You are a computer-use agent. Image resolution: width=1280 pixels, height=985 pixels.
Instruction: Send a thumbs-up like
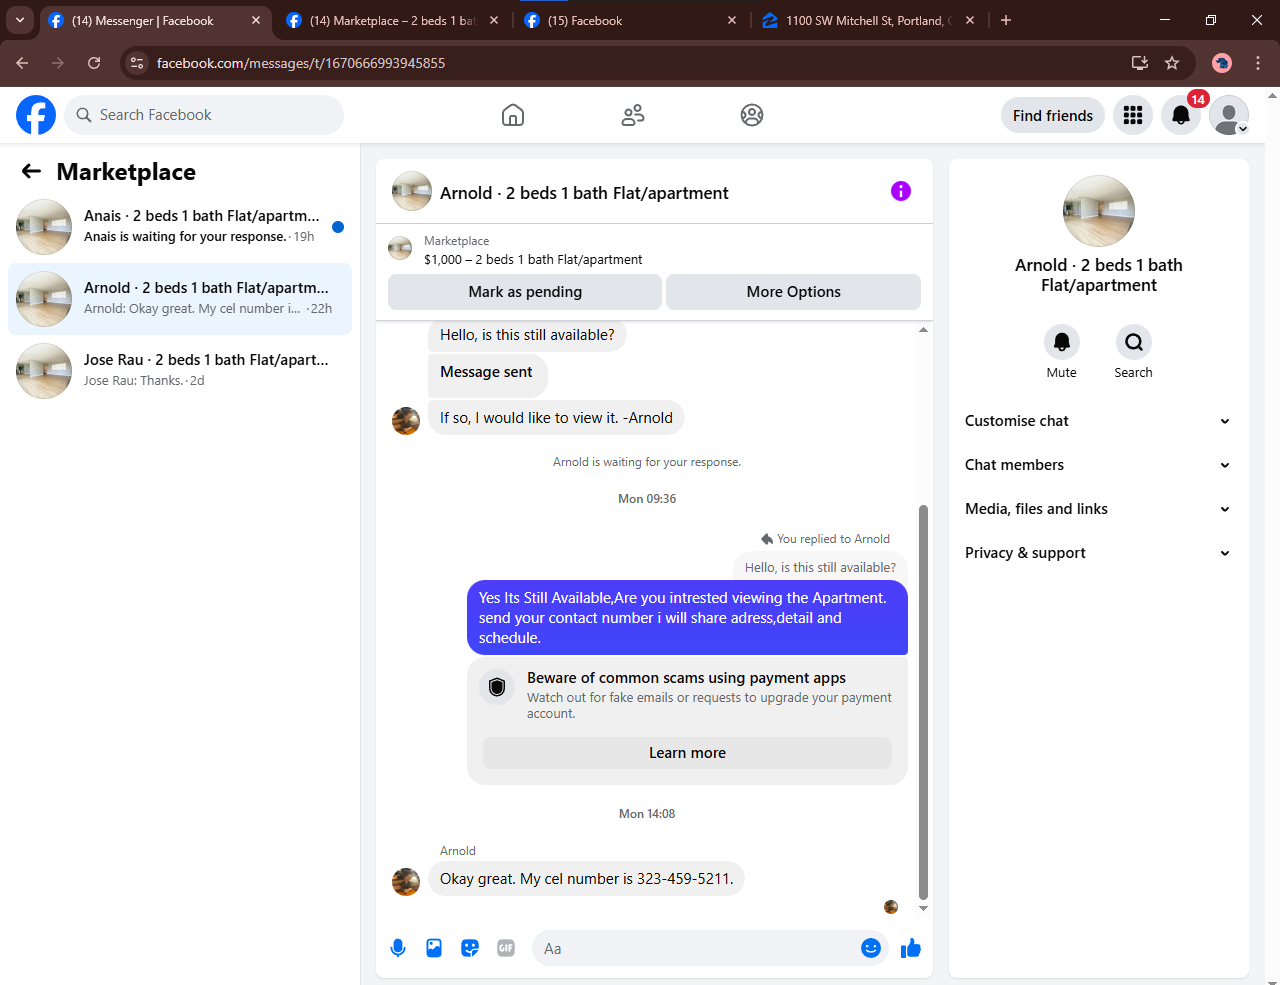(910, 948)
